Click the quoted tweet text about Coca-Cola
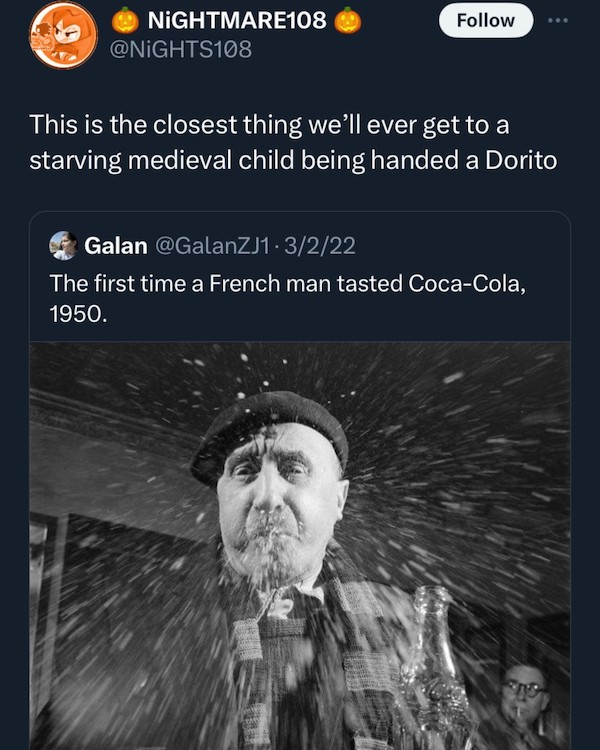The width and height of the screenshot is (600, 750). pos(288,298)
